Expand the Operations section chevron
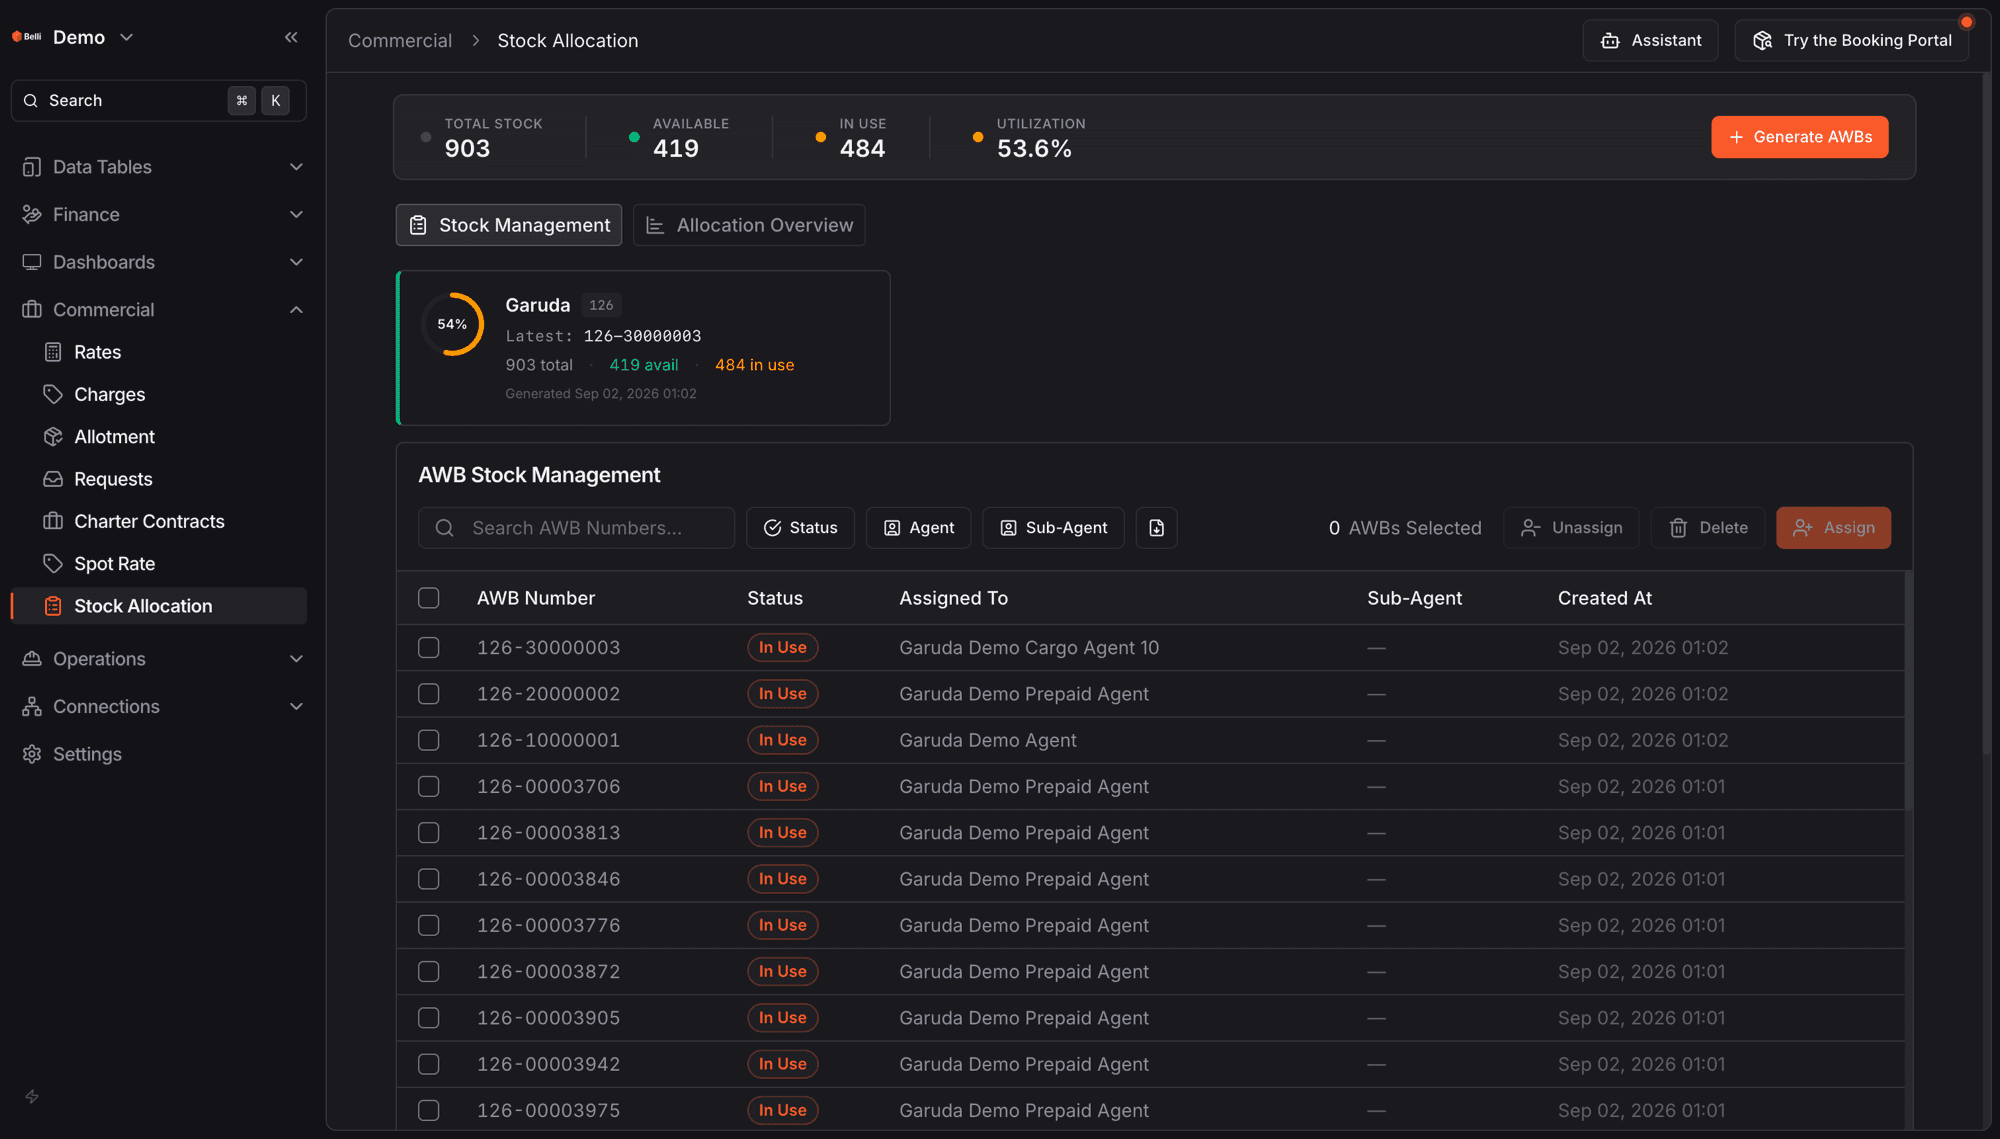Screen dimensions: 2000x1139 [296, 659]
